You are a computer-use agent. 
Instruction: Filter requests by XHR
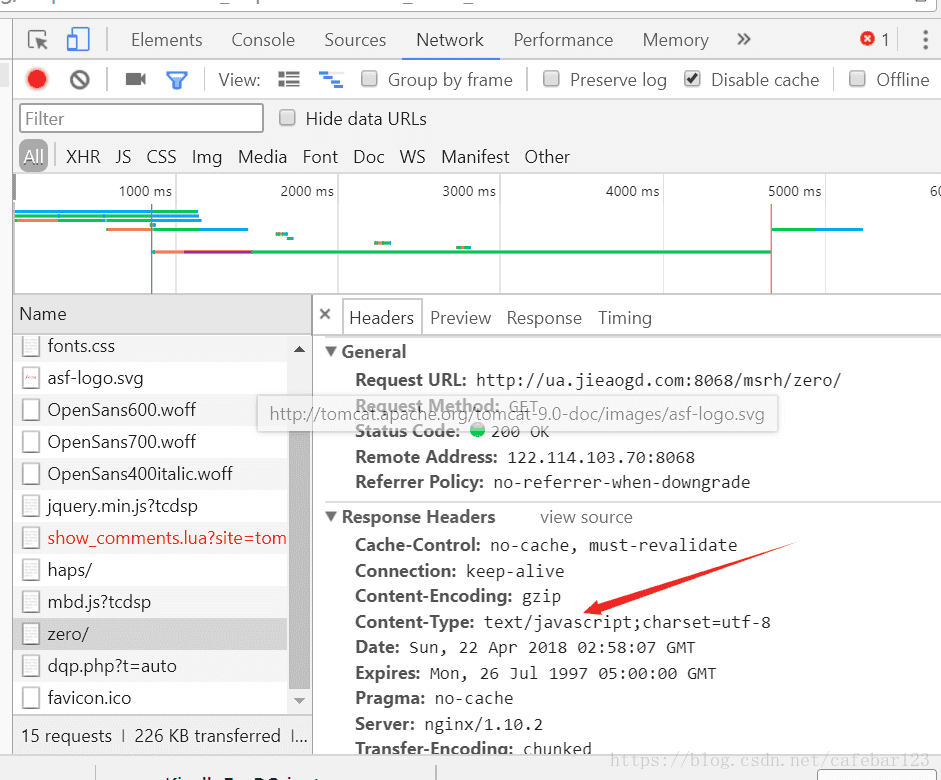[83, 157]
